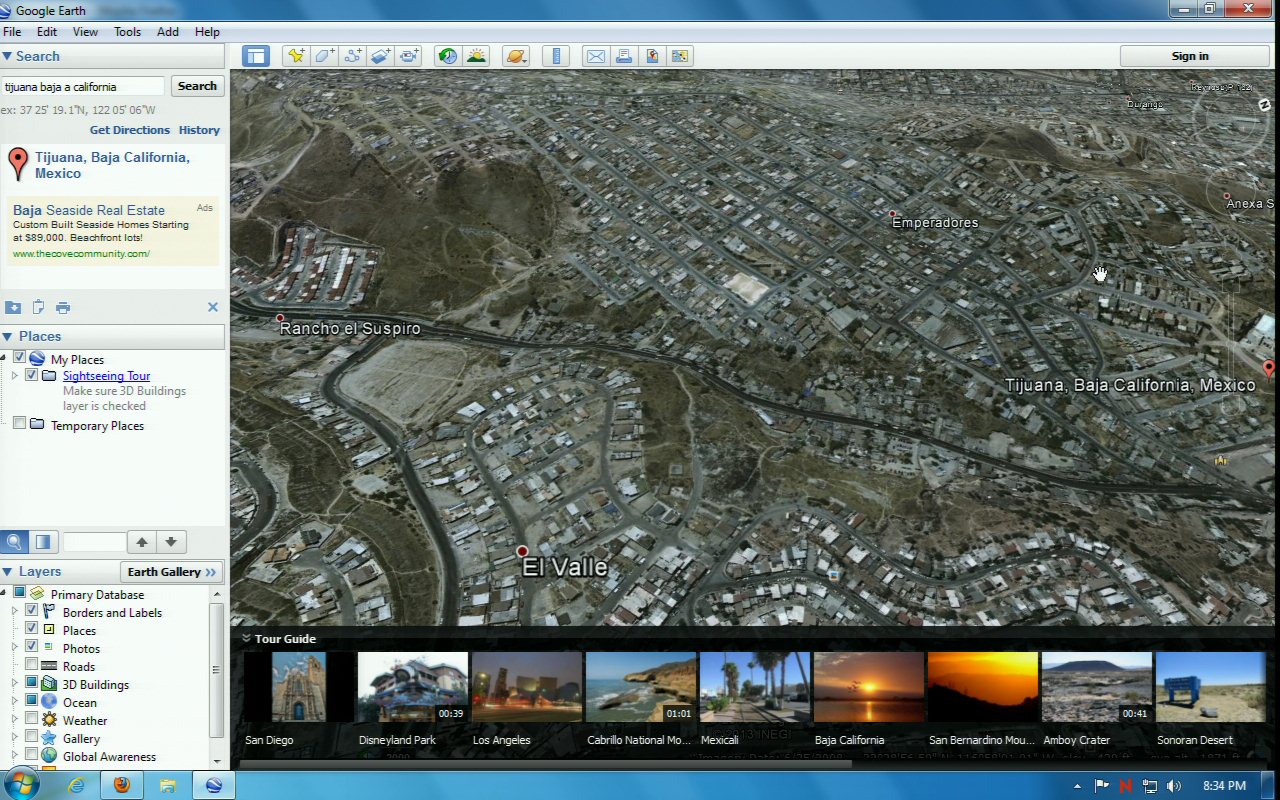Uncheck the Sightseeing Tour checkbox
The height and width of the screenshot is (800, 1280).
[x=32, y=376]
